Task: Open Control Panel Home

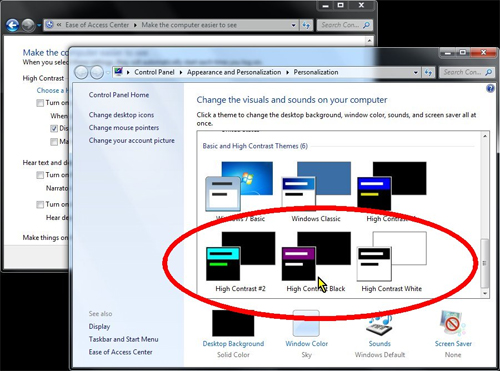Action: [119, 95]
